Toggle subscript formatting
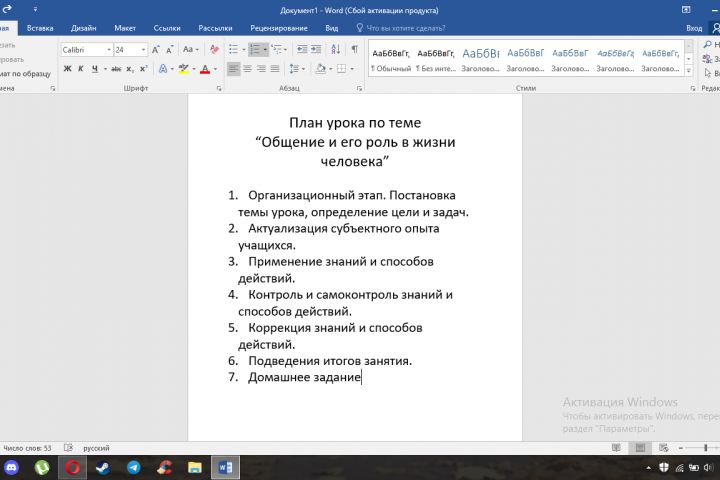 click(x=130, y=69)
